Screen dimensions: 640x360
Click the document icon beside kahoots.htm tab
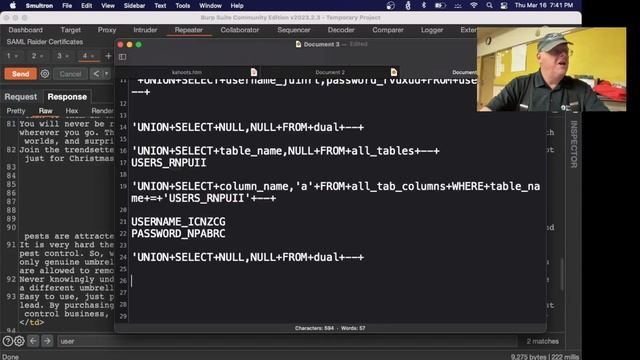pyautogui.click(x=254, y=72)
